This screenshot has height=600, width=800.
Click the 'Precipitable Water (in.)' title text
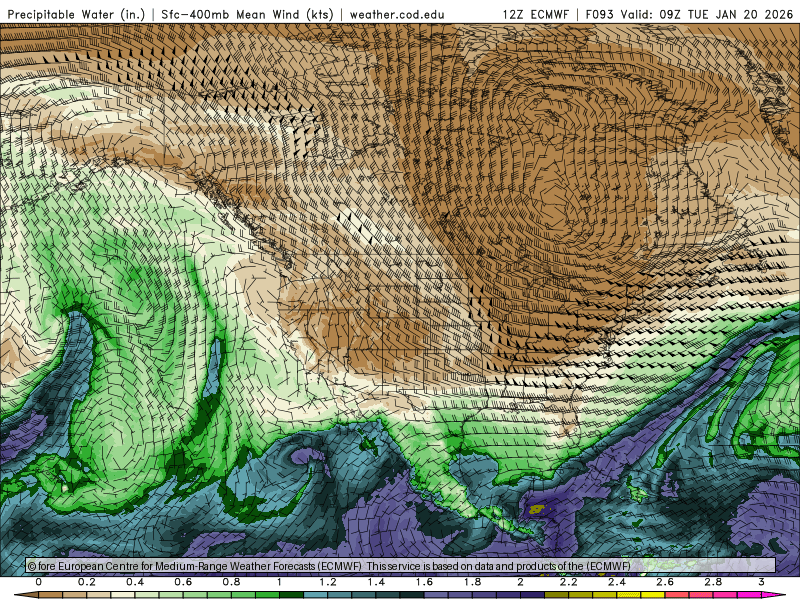pos(76,14)
